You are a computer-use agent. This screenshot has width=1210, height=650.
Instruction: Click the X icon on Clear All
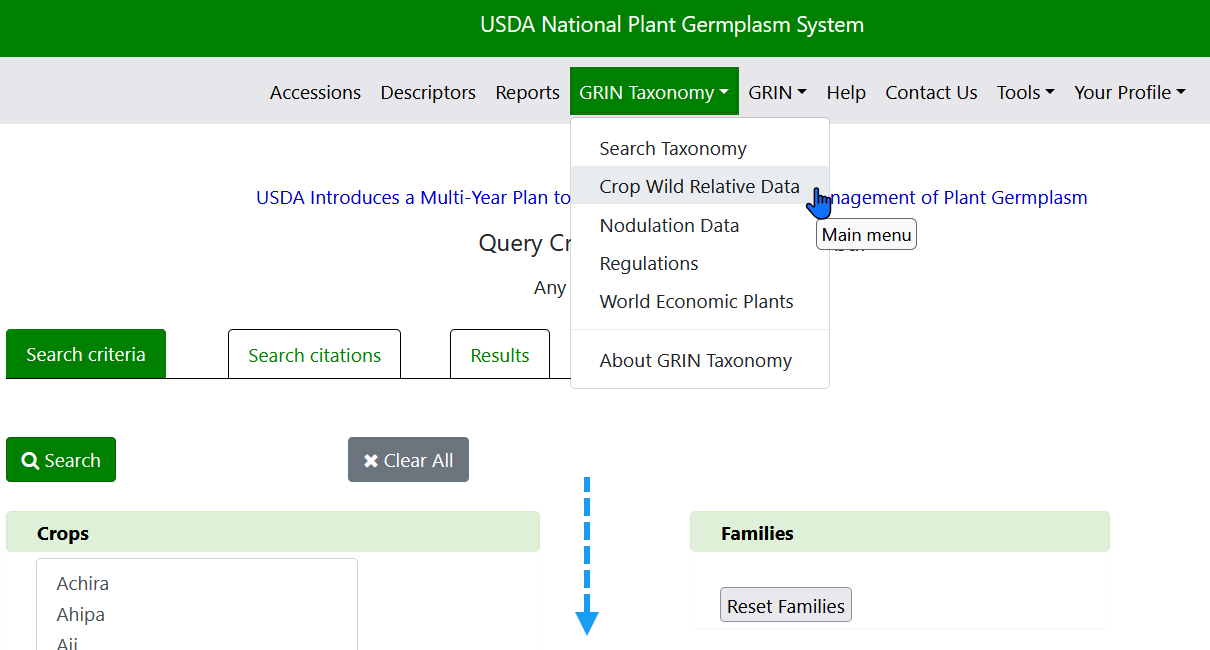(371, 461)
